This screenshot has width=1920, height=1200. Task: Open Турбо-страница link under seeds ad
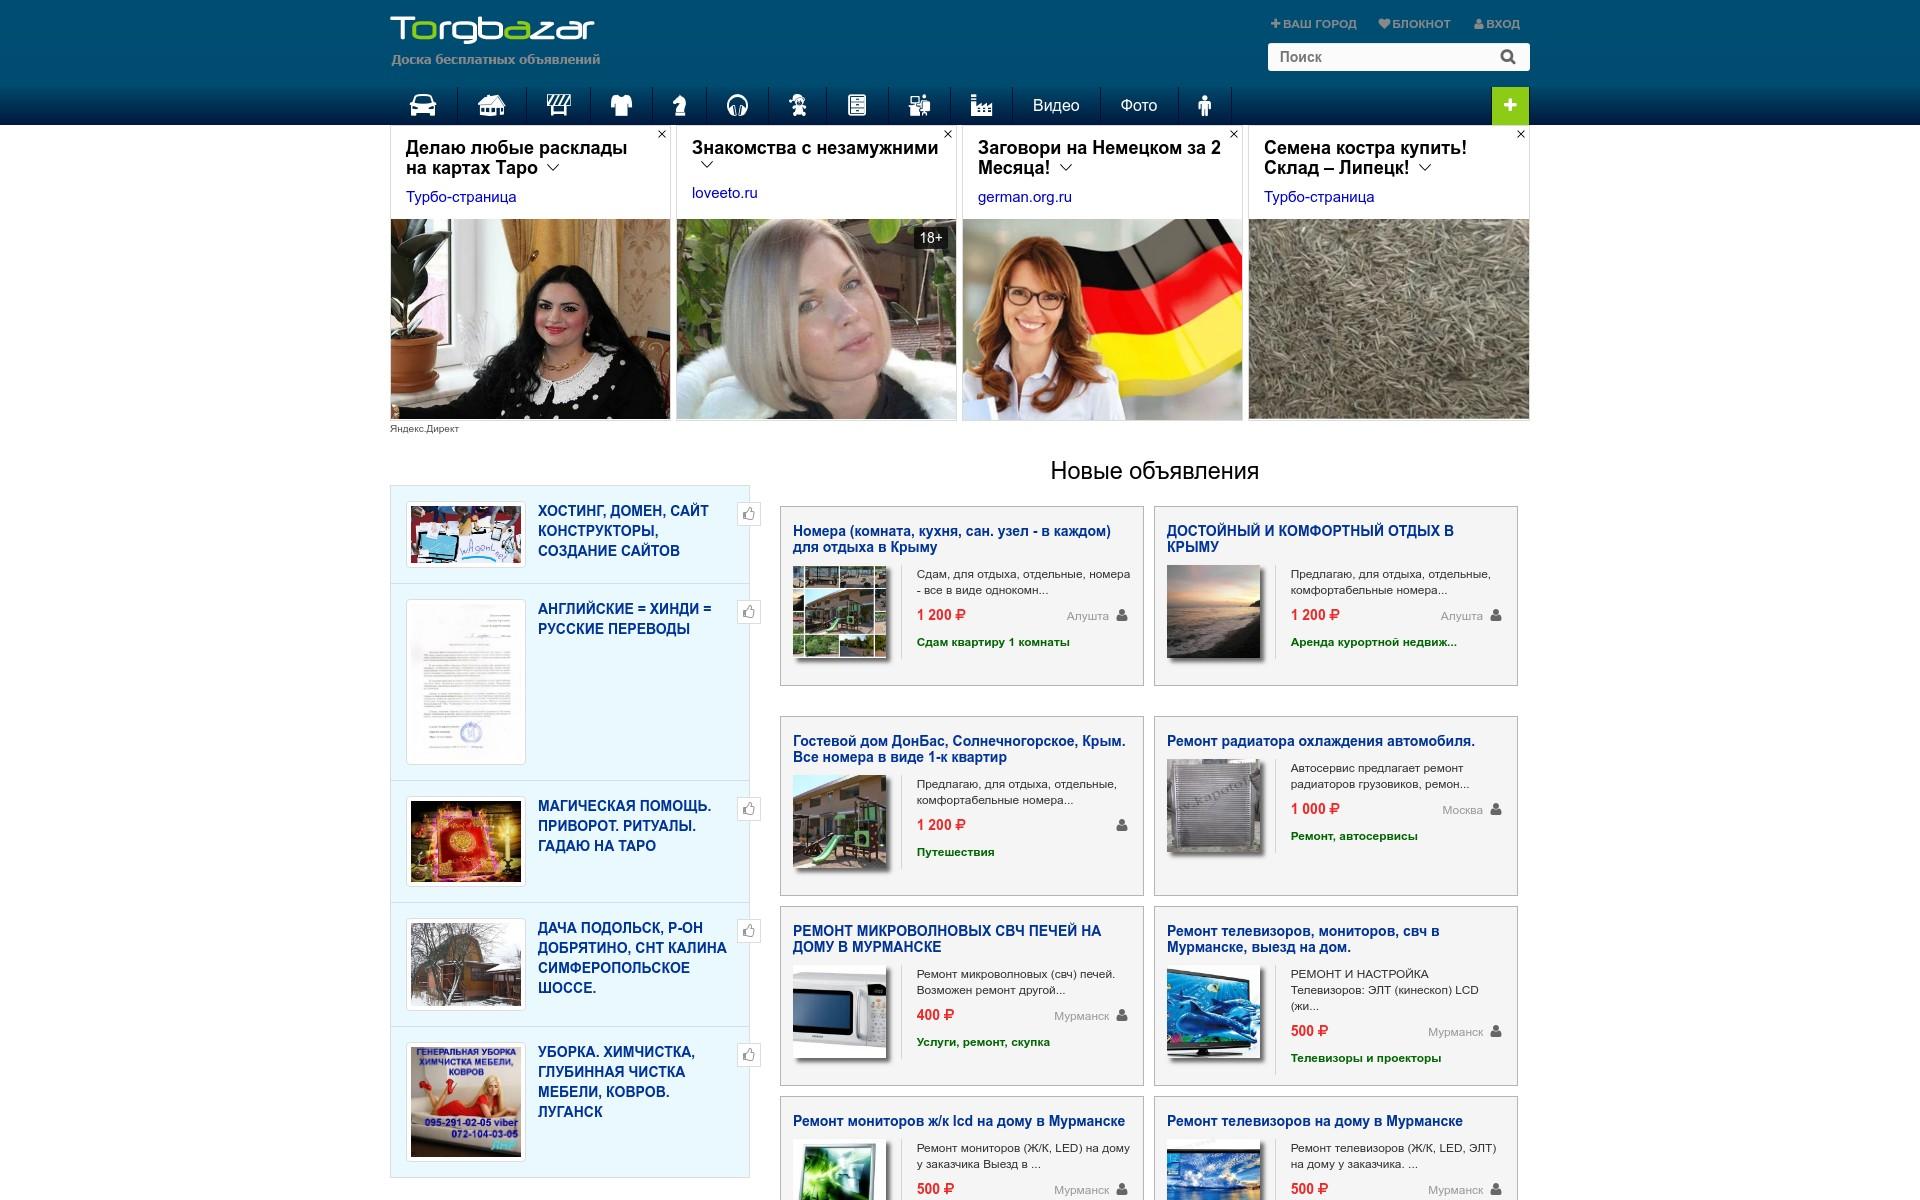coord(1319,197)
